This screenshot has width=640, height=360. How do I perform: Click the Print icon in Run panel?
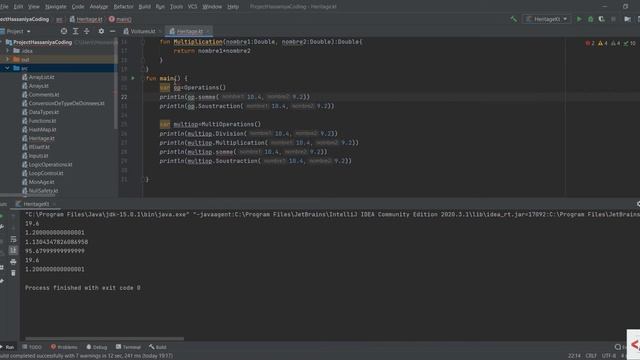[13, 262]
